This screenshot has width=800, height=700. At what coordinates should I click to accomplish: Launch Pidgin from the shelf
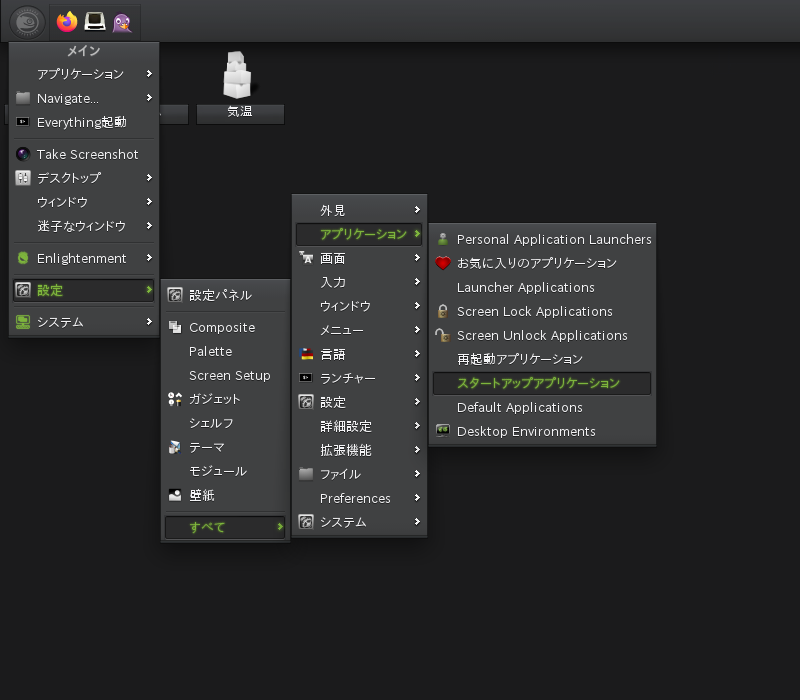122,22
